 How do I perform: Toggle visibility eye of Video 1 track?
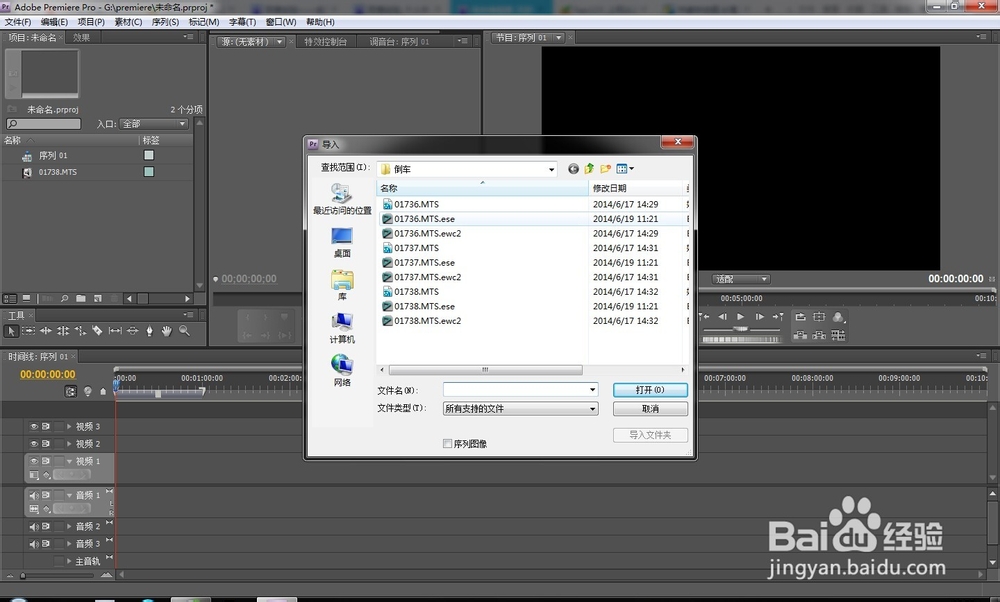(34, 460)
